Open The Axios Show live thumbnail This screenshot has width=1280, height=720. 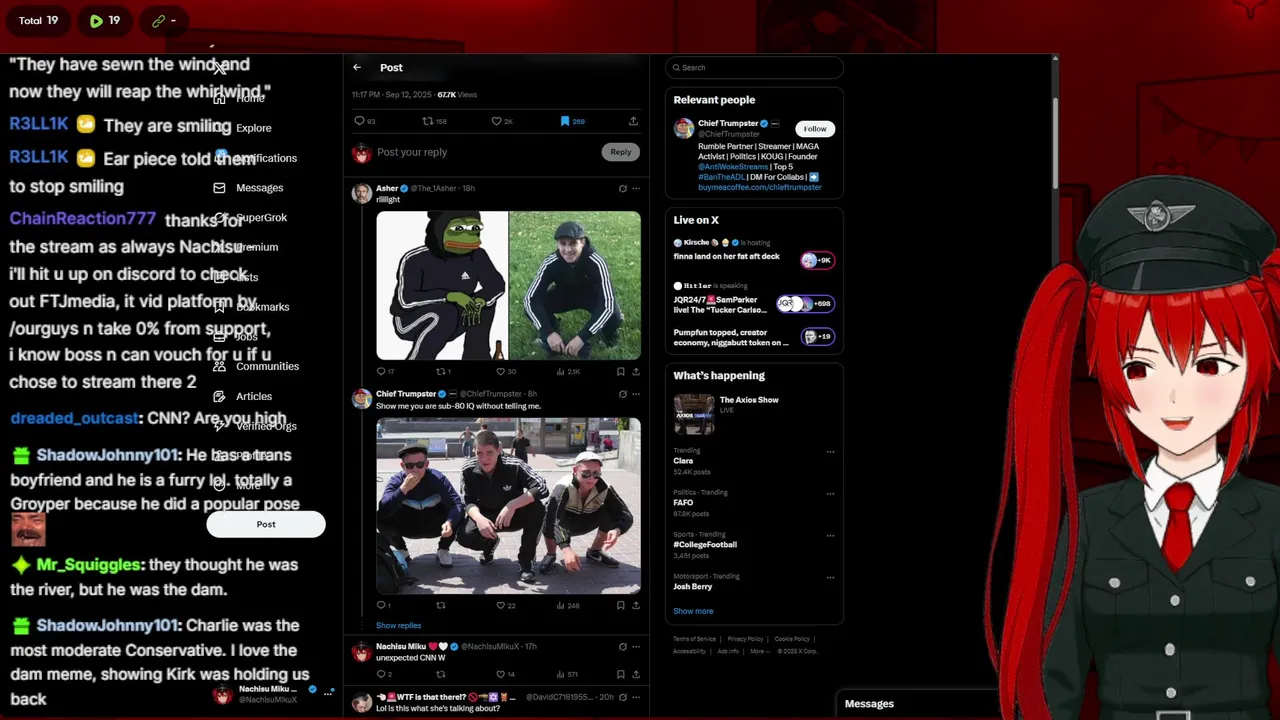[694, 414]
